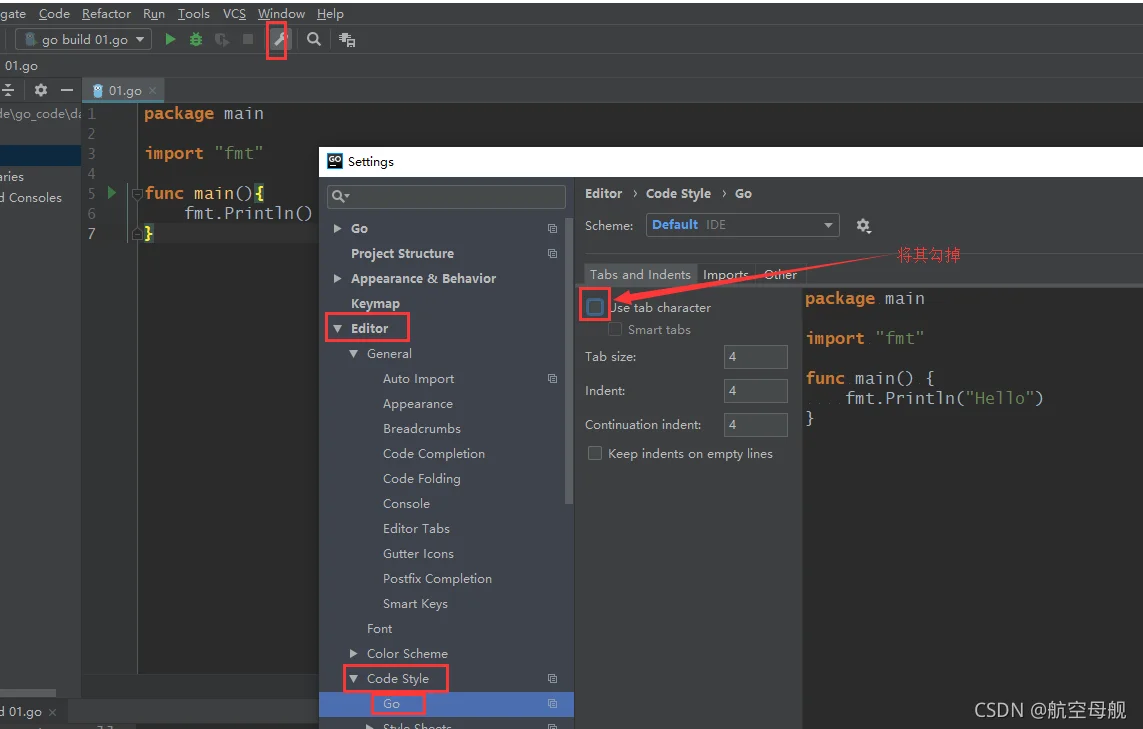Click Code Style in the settings breadcrumb
The image size is (1143, 729).
[678, 194]
